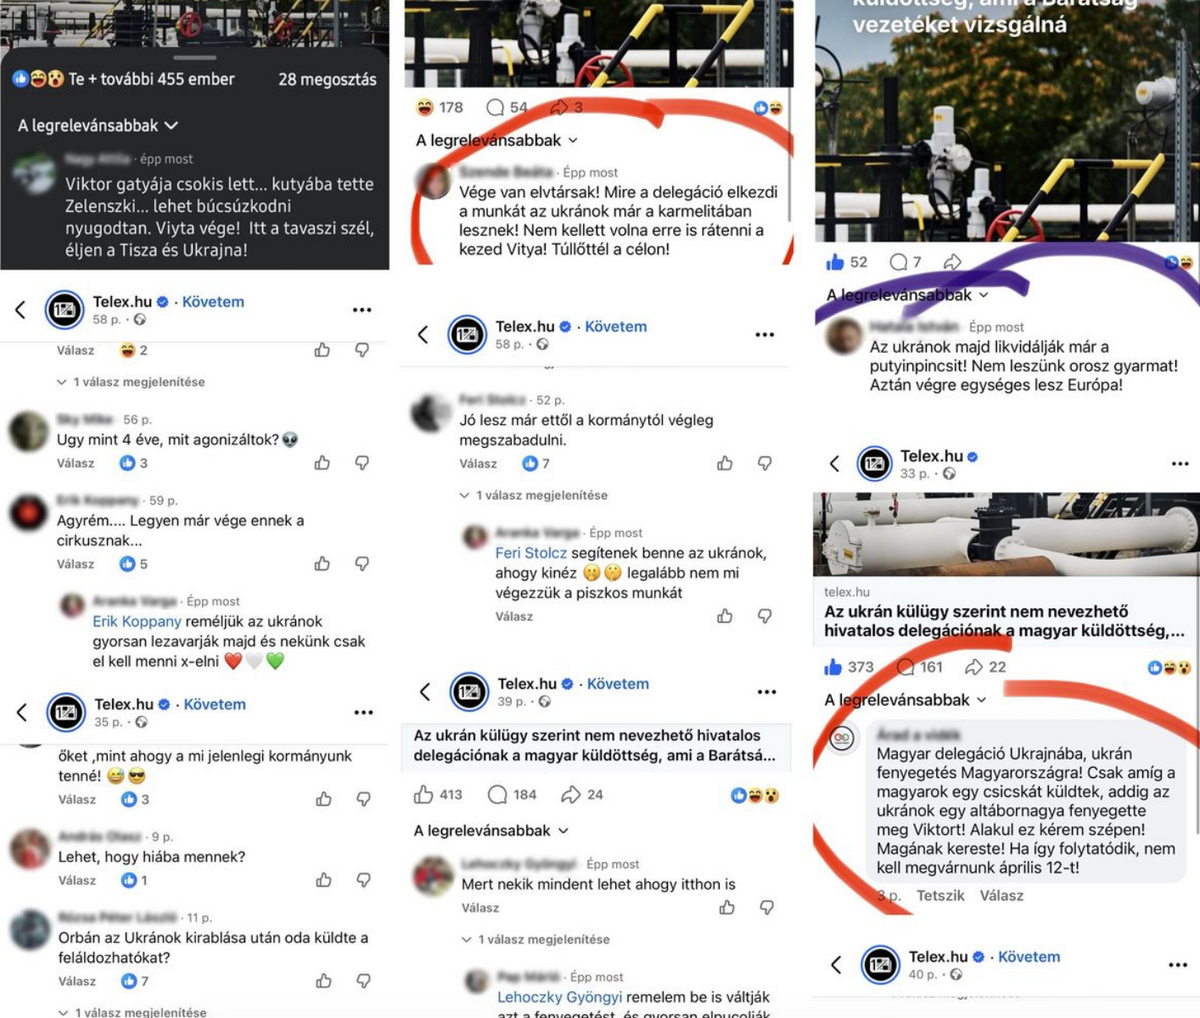The width and height of the screenshot is (1200, 1018).
Task: Reply via 'Válasz' under 'Agyrém' comment
Action: [x=76, y=564]
